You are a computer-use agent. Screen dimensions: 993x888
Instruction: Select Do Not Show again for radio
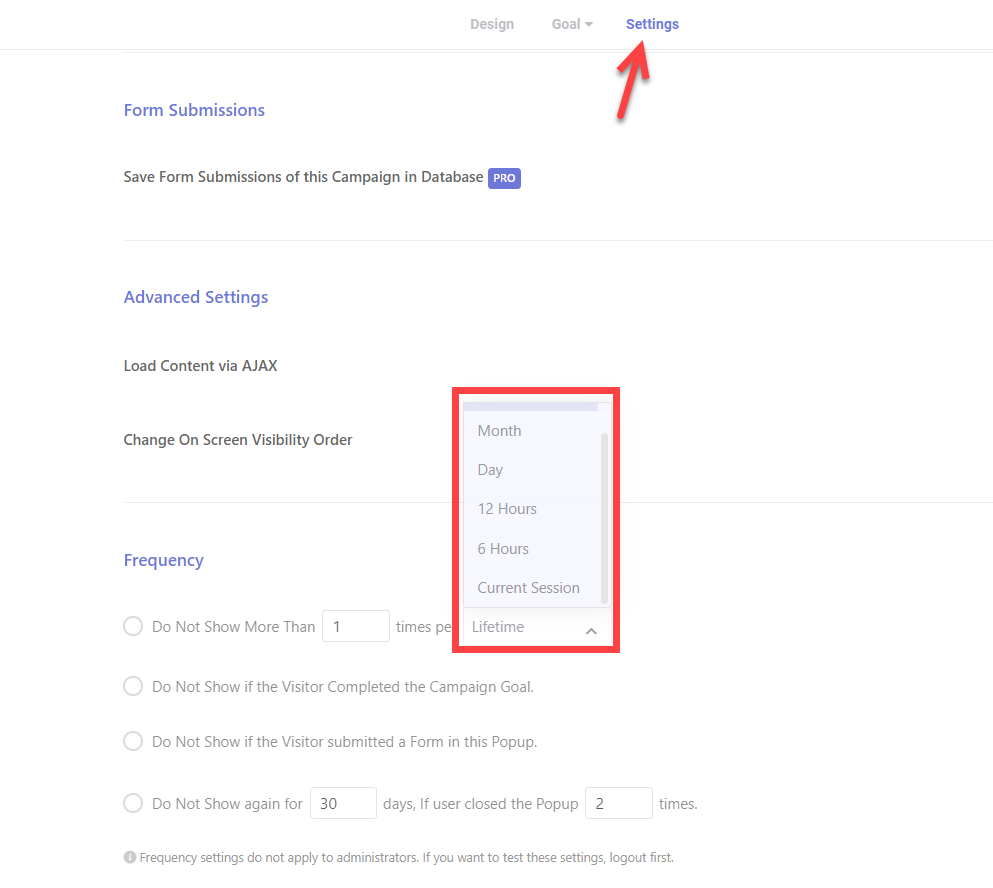coord(133,803)
